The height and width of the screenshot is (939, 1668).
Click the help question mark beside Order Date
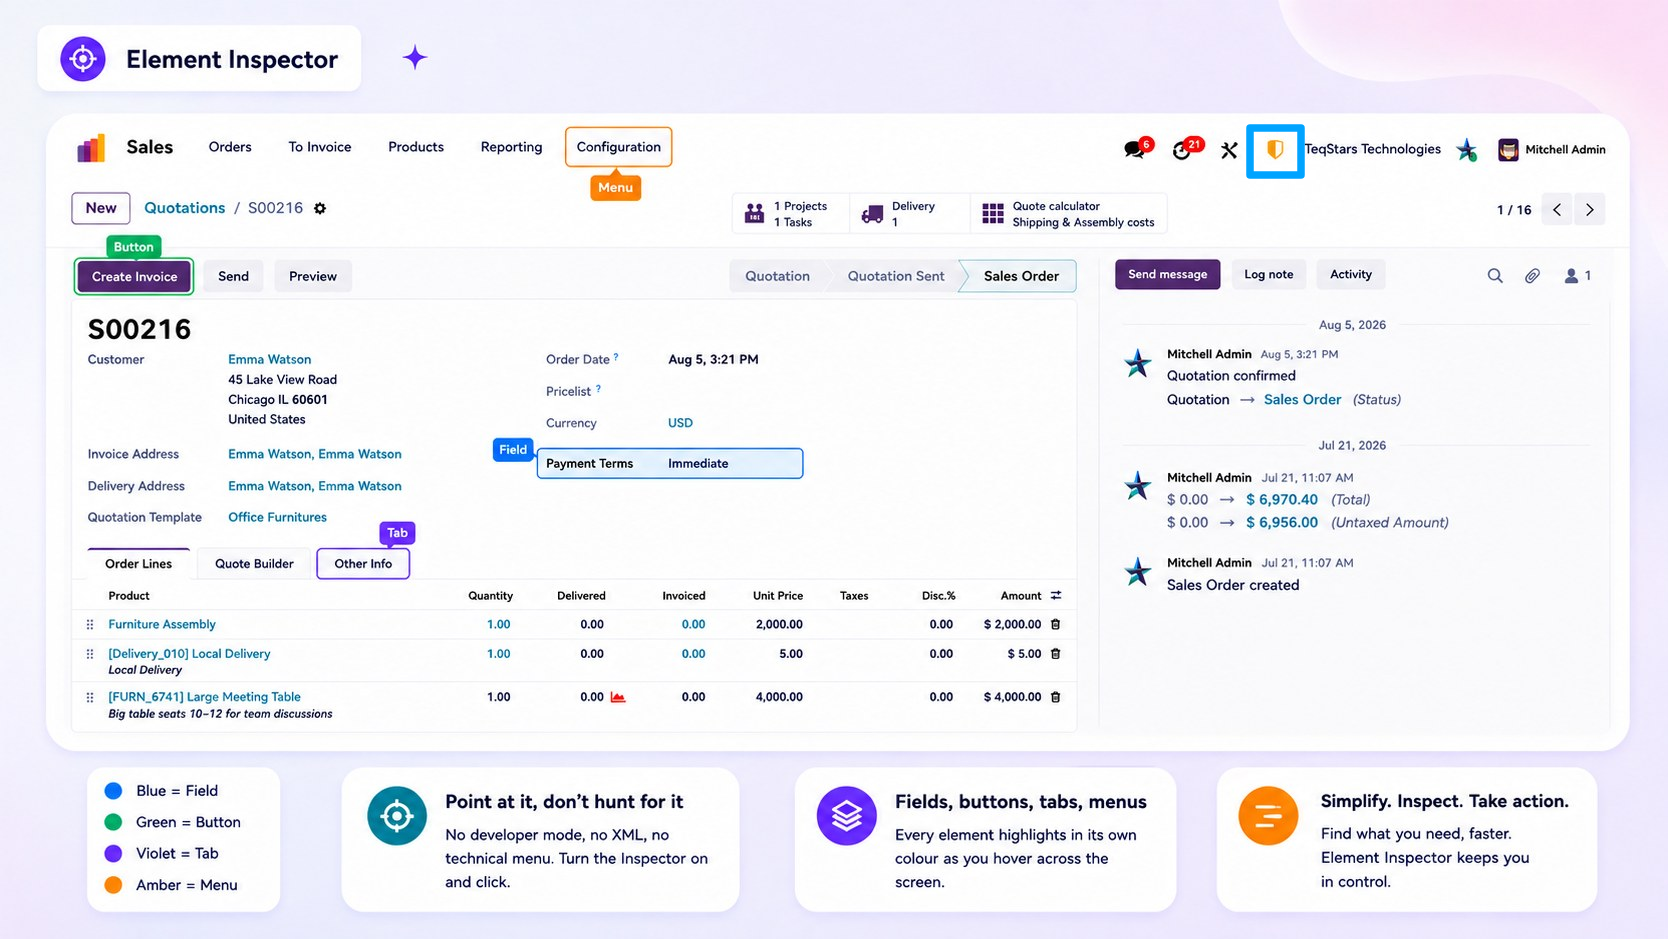pos(616,357)
